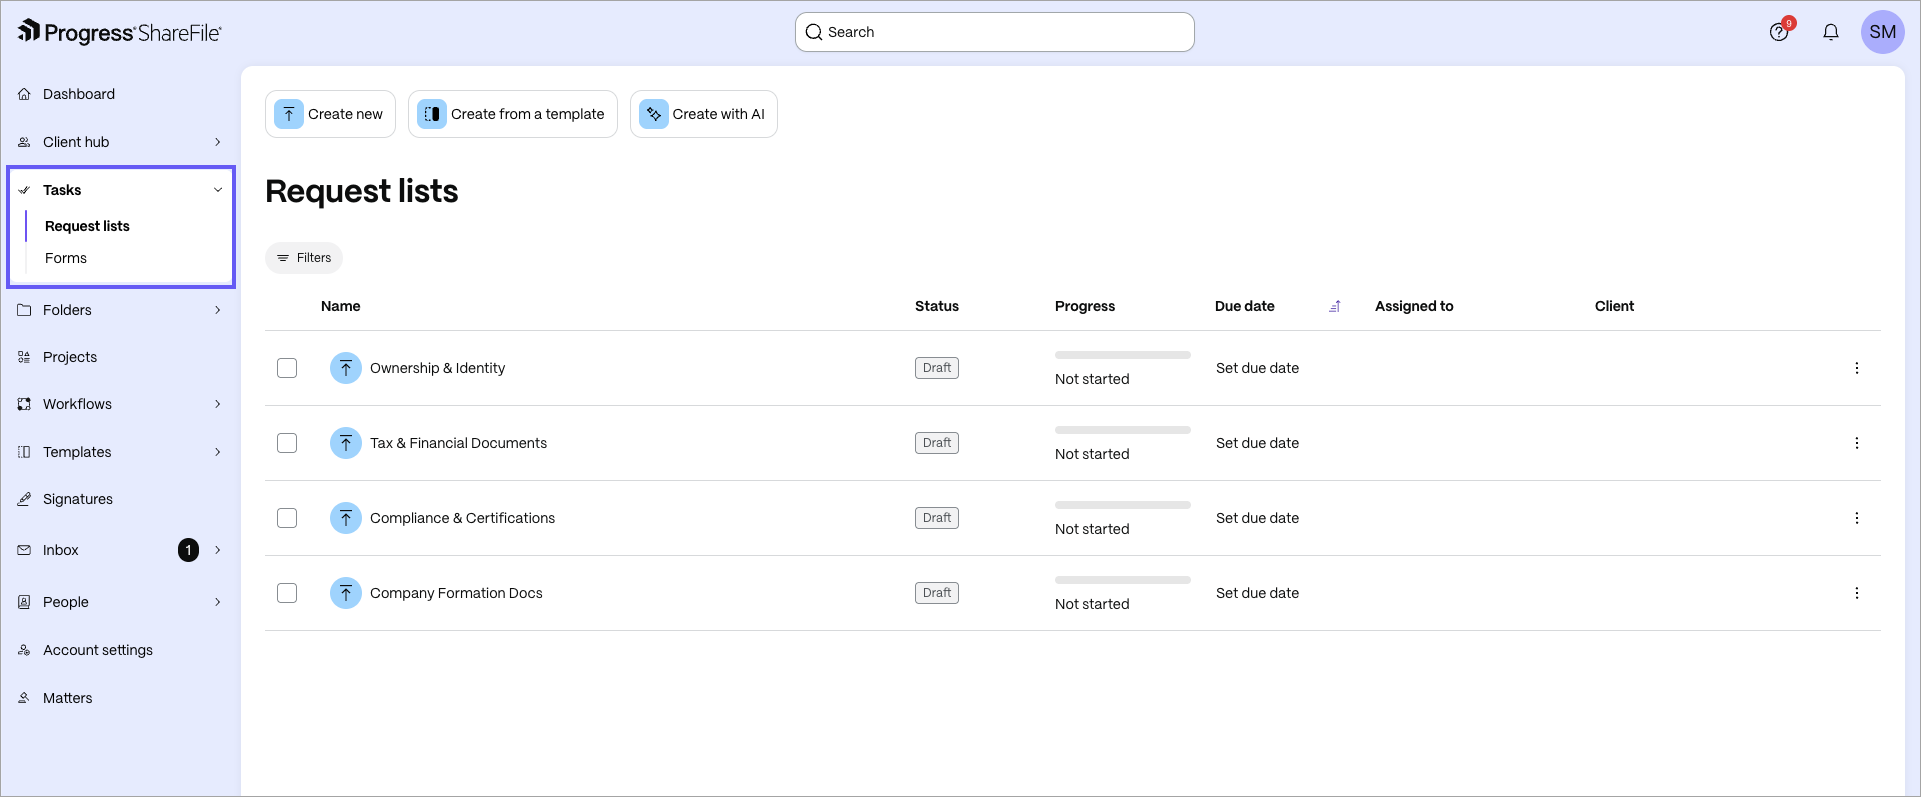The height and width of the screenshot is (797, 1921).
Task: Click Create from a template button
Action: 513,114
